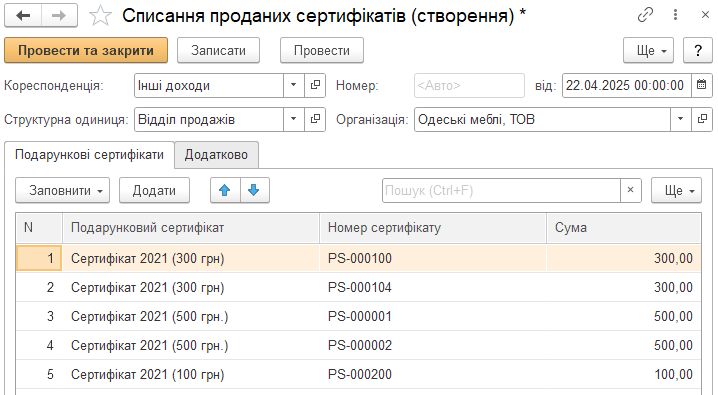Select Сертифікат 2021 (100 грн) cell
The image size is (718, 395).
[190, 374]
